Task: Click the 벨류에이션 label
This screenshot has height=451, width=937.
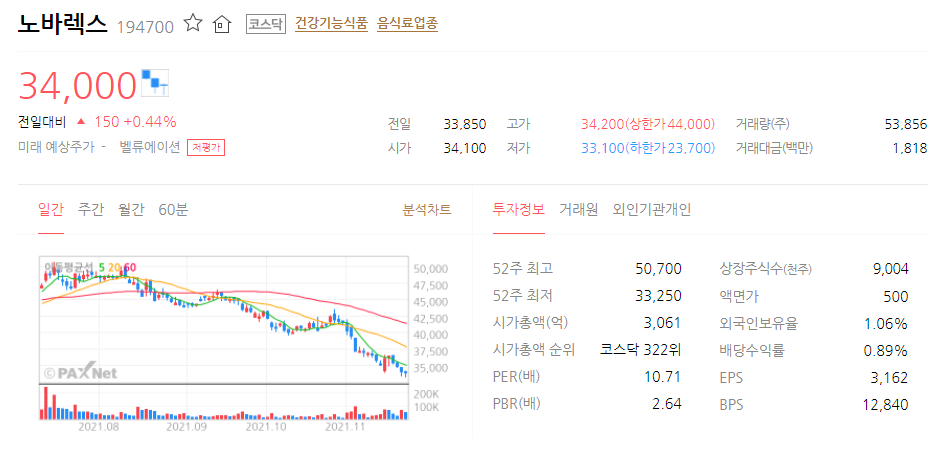Action: [x=149, y=148]
